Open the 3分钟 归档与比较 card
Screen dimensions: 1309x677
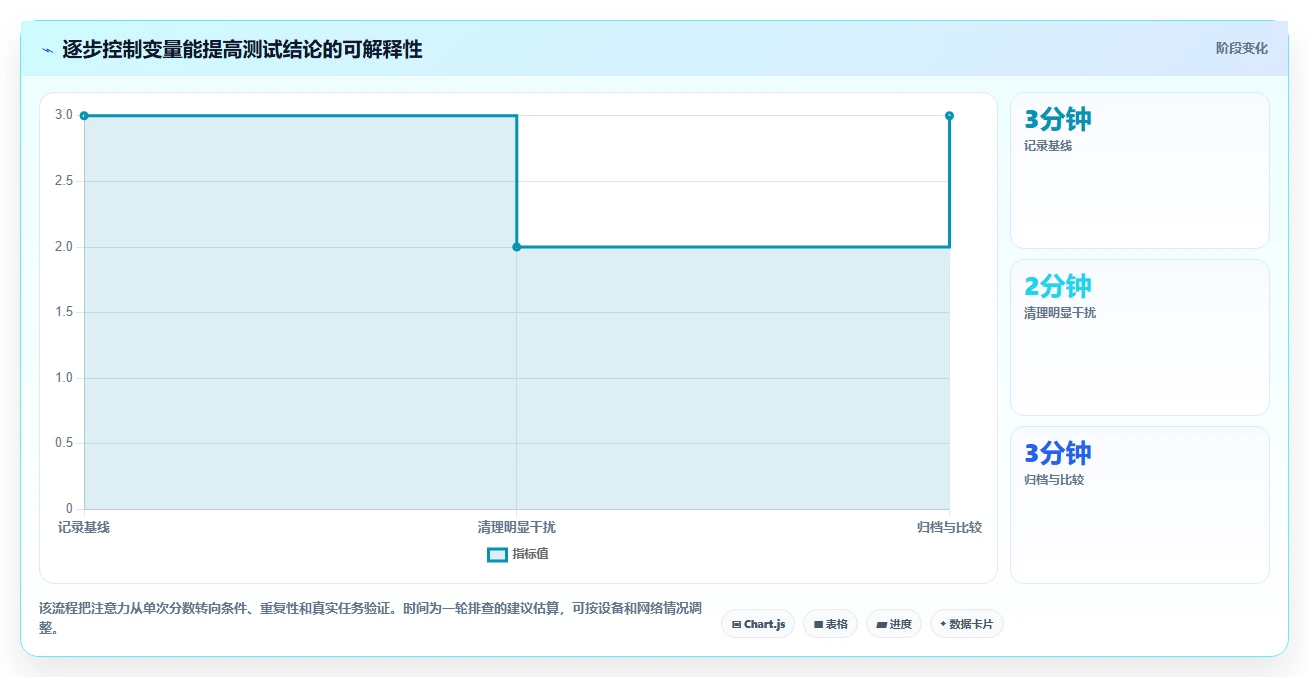click(1140, 505)
